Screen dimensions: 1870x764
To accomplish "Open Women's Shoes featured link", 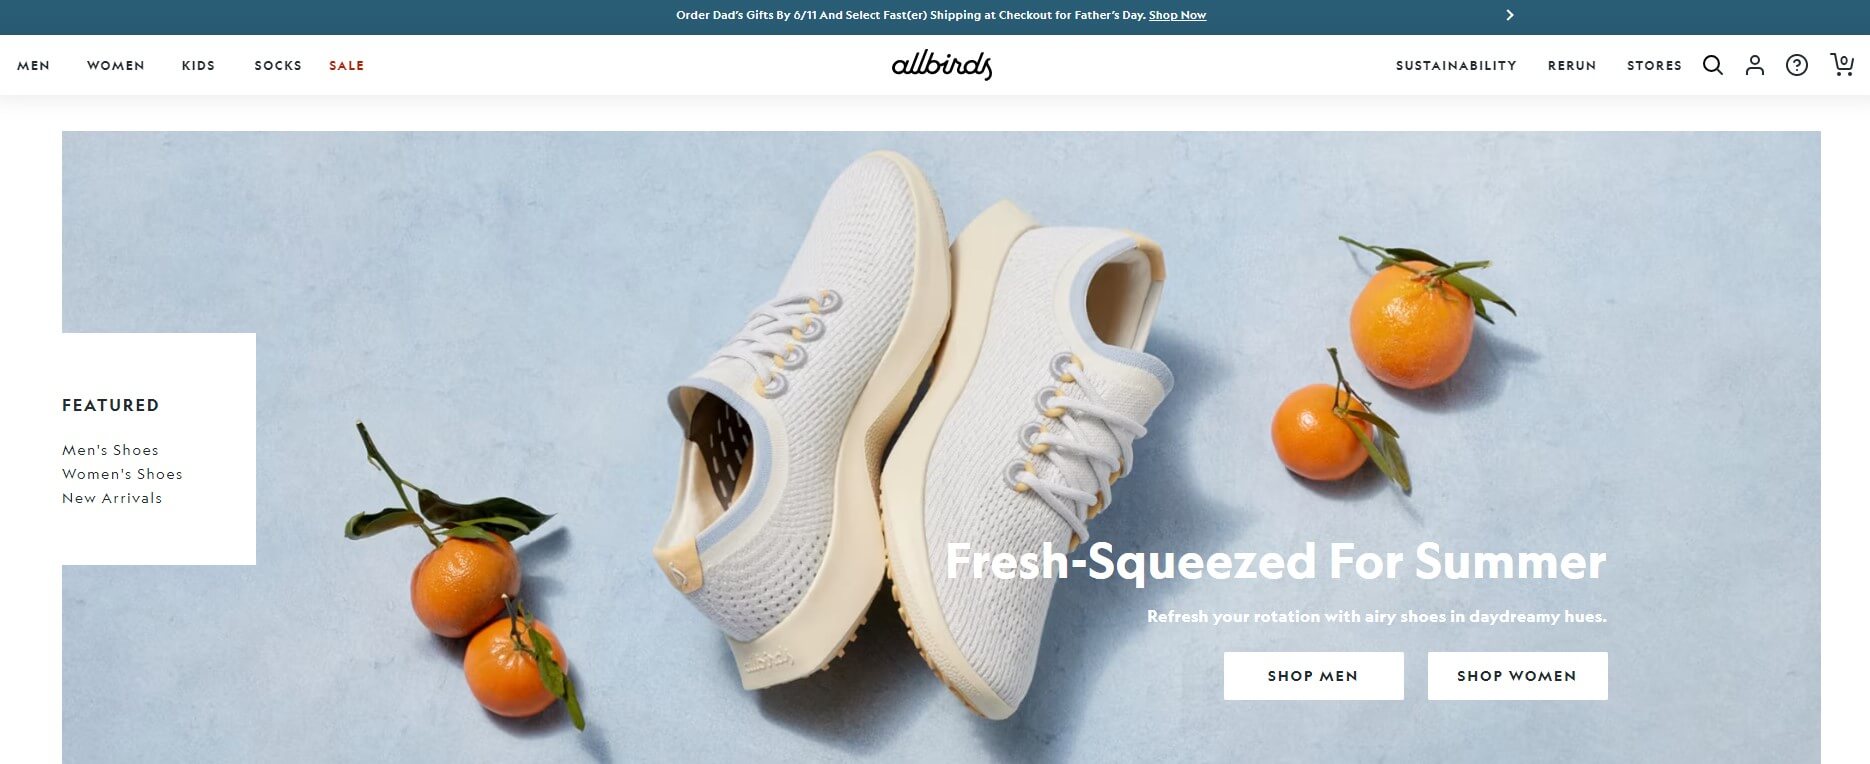I will click(122, 474).
